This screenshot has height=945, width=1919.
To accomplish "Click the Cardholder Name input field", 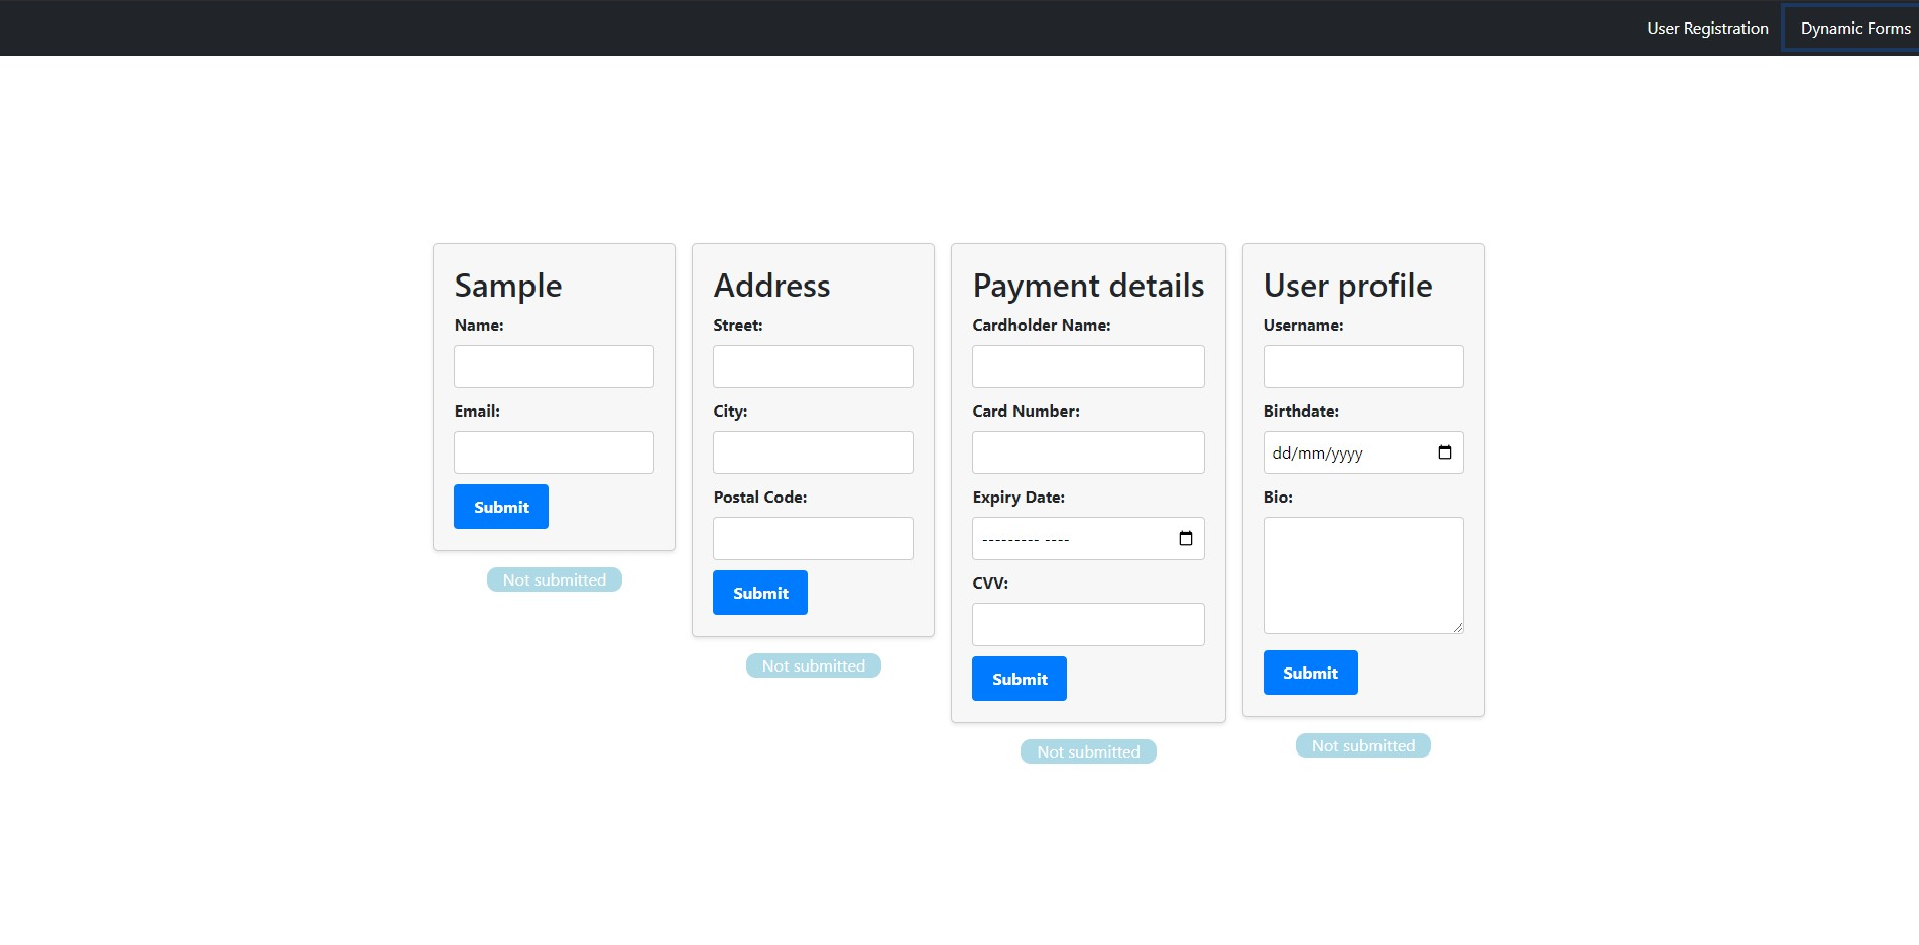I will 1087,366.
